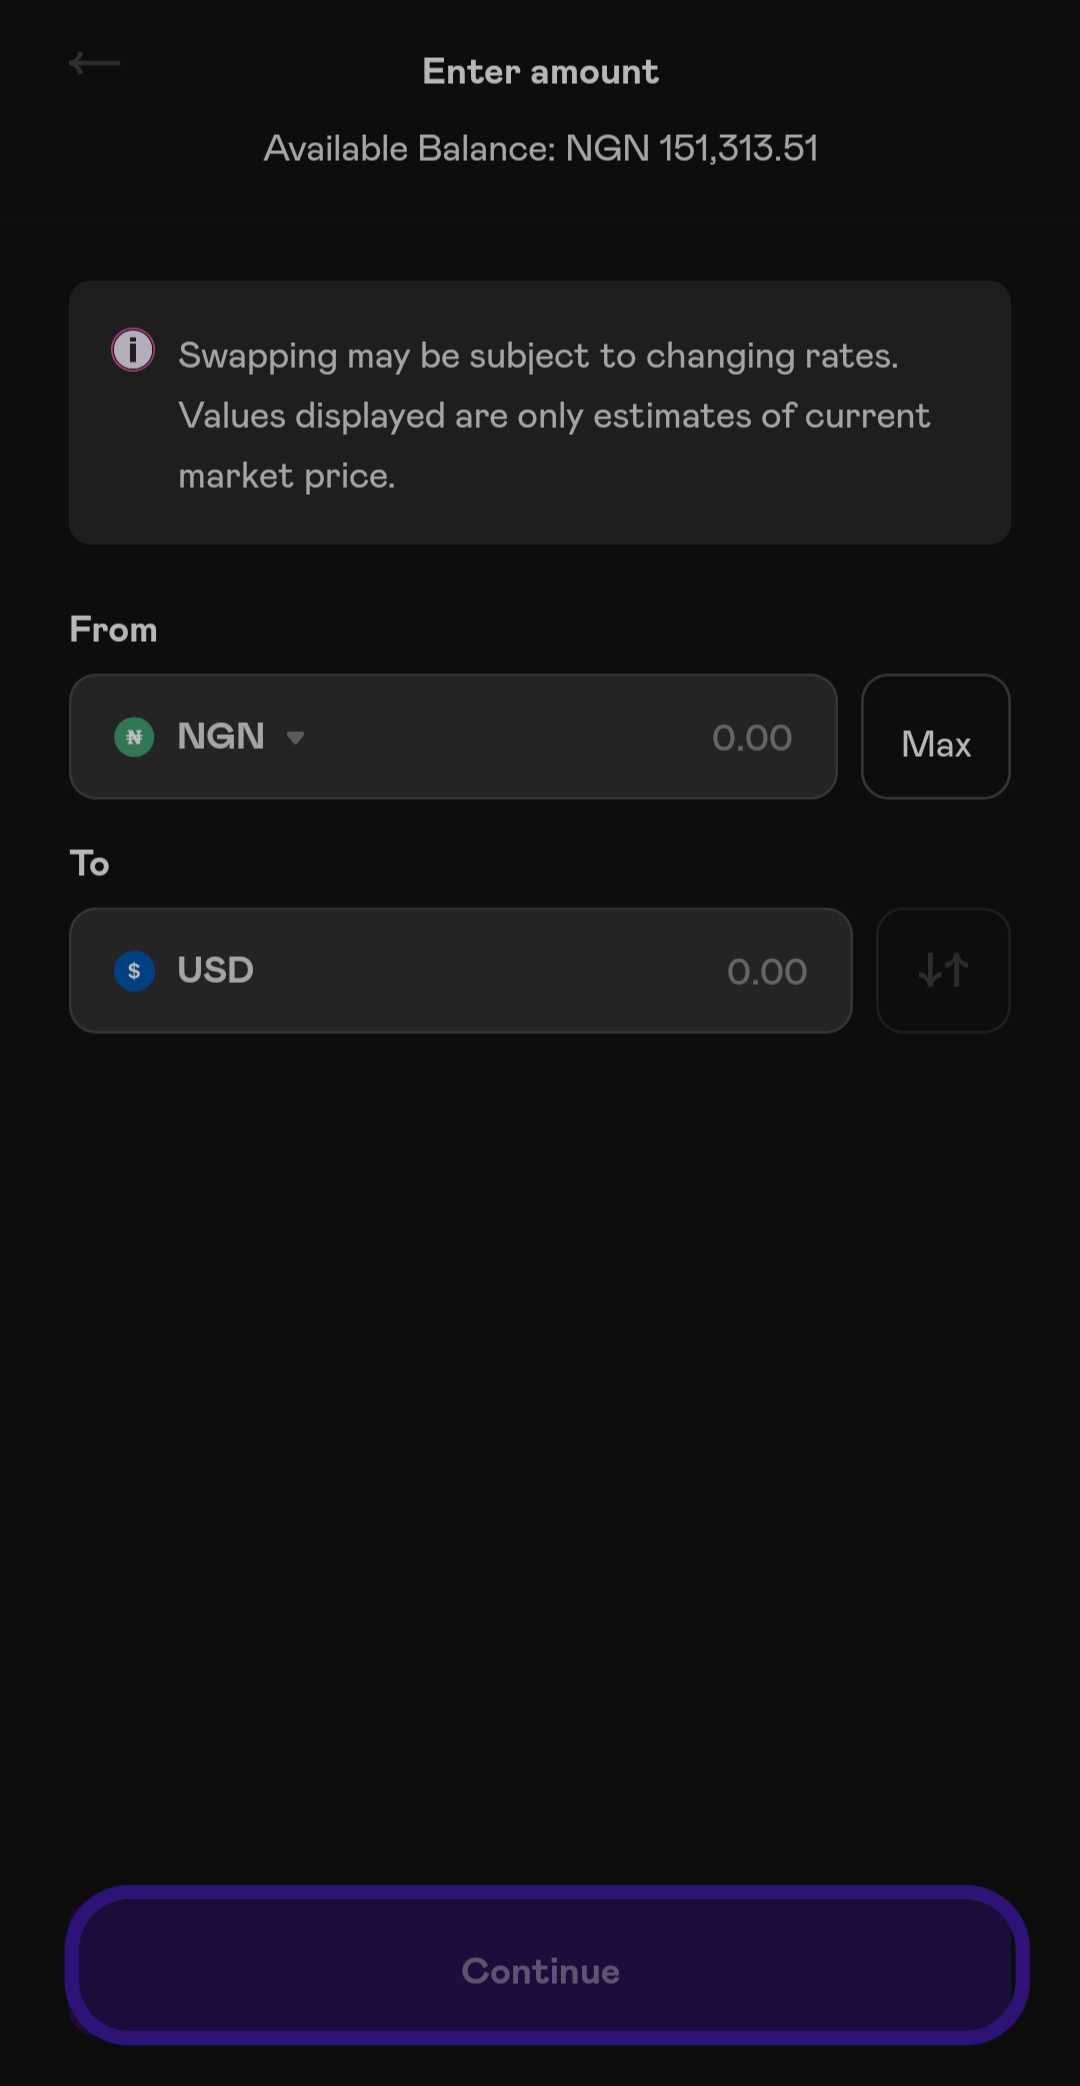Image resolution: width=1080 pixels, height=2086 pixels.
Task: Click the From field container box
Action: coord(453,737)
